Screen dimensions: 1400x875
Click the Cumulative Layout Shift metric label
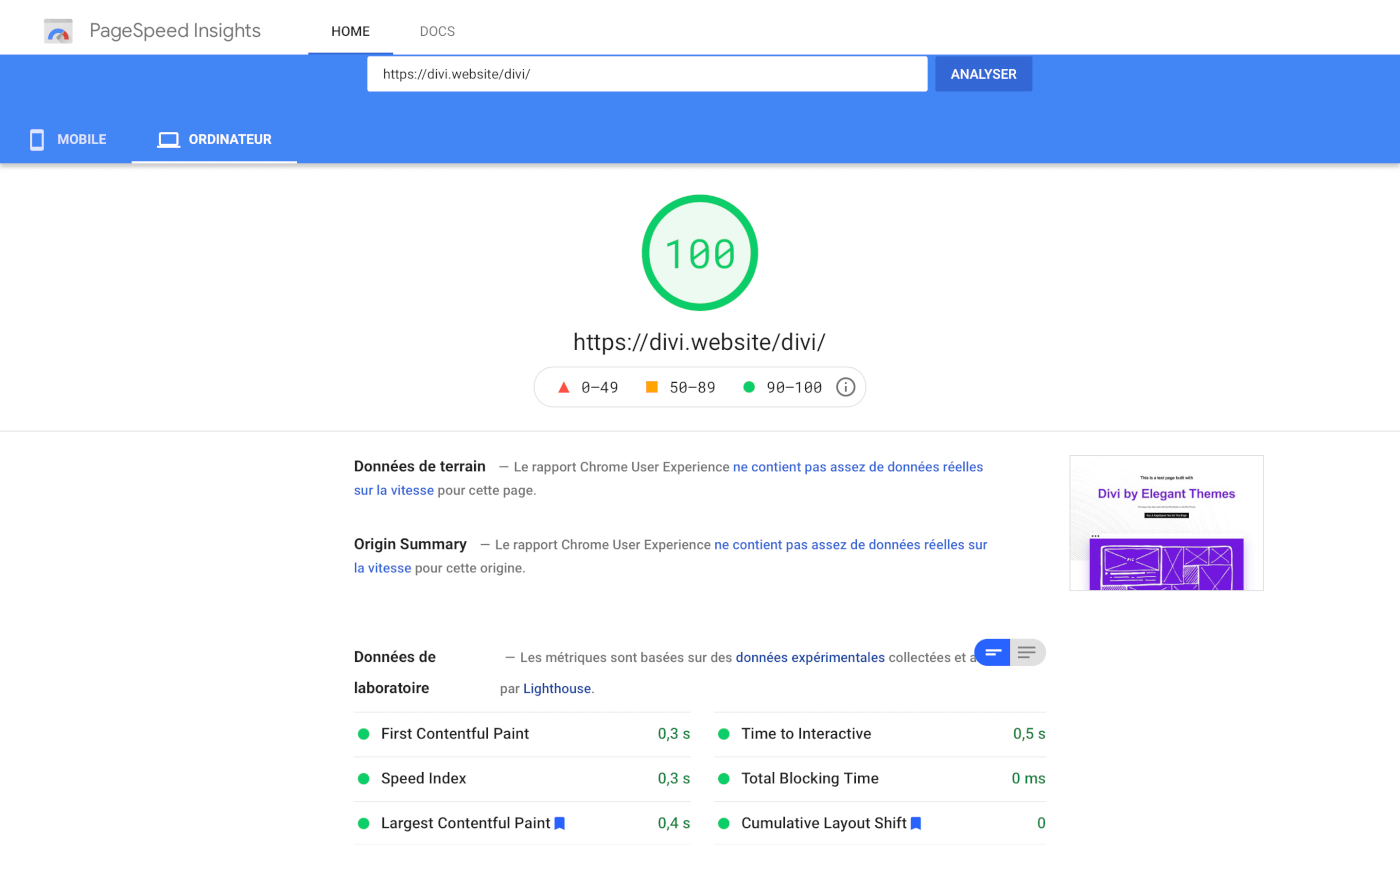824,823
